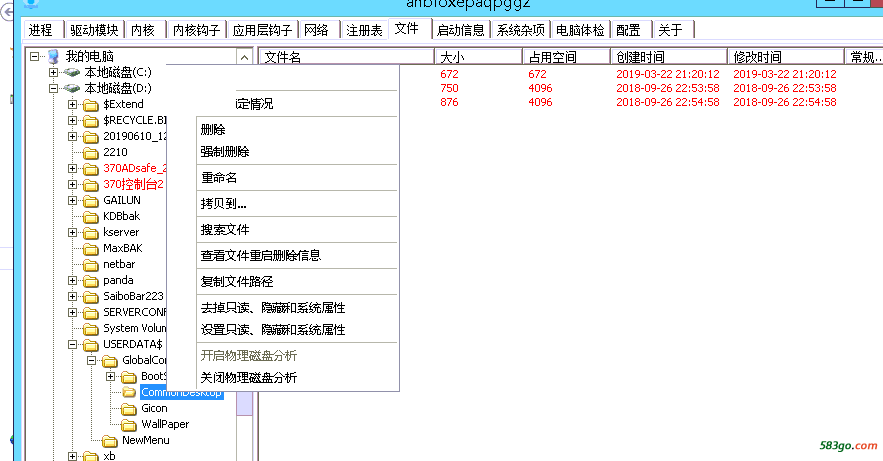This screenshot has width=883, height=461.
Task: Expand the $Extend folder
Action: 73,104
